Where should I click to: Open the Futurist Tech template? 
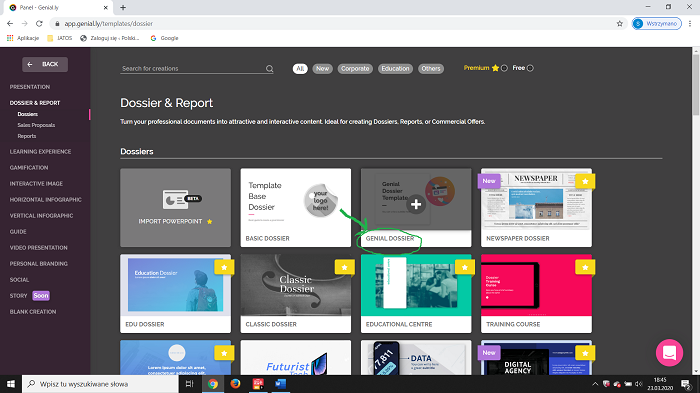coord(296,358)
